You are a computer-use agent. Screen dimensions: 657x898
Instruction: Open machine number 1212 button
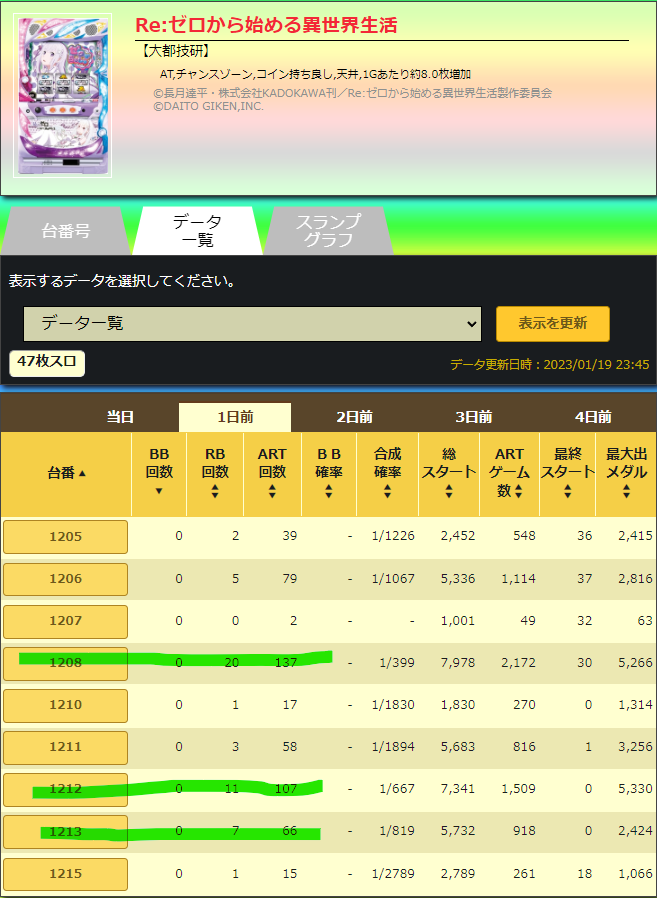click(65, 790)
